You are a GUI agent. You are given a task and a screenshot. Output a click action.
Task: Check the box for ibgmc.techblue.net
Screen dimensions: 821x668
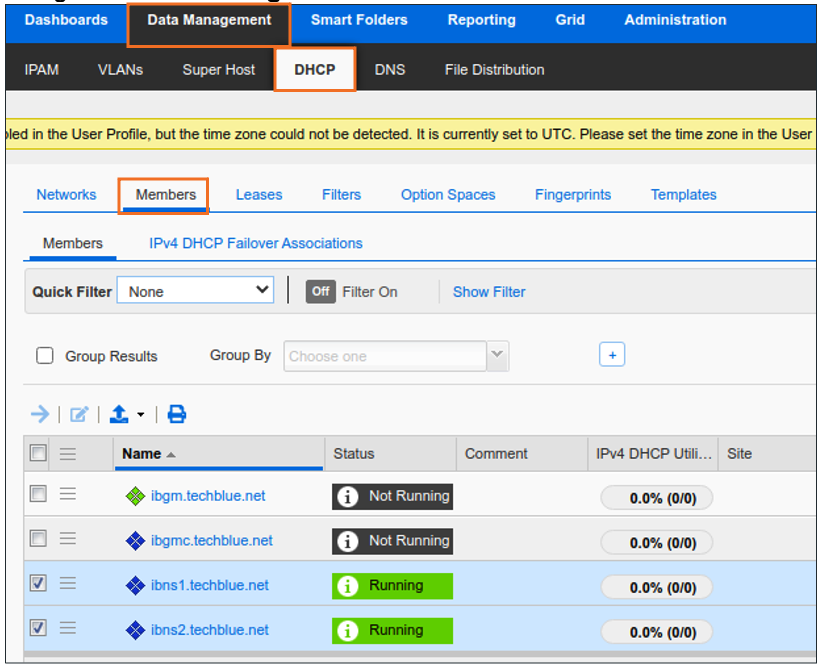point(38,539)
